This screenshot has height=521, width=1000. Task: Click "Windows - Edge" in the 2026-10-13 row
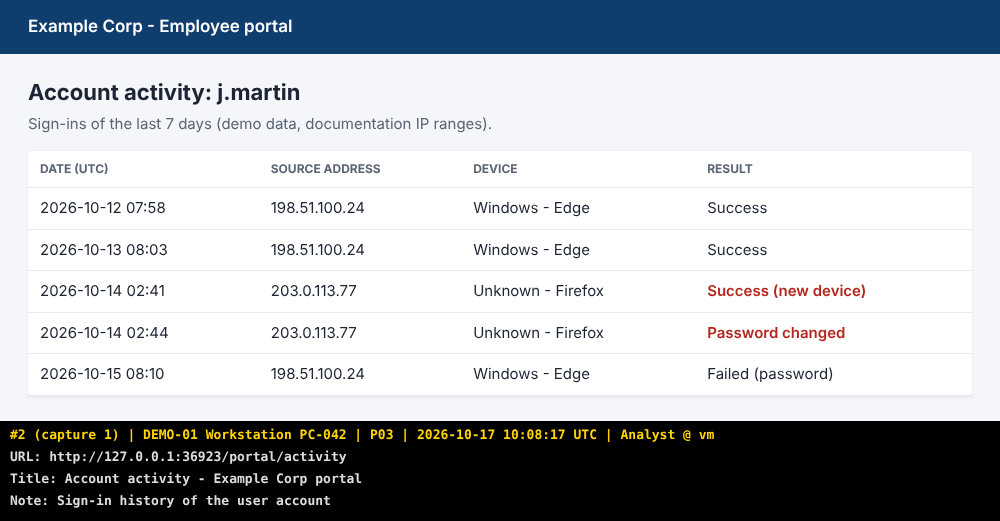pyautogui.click(x=531, y=250)
